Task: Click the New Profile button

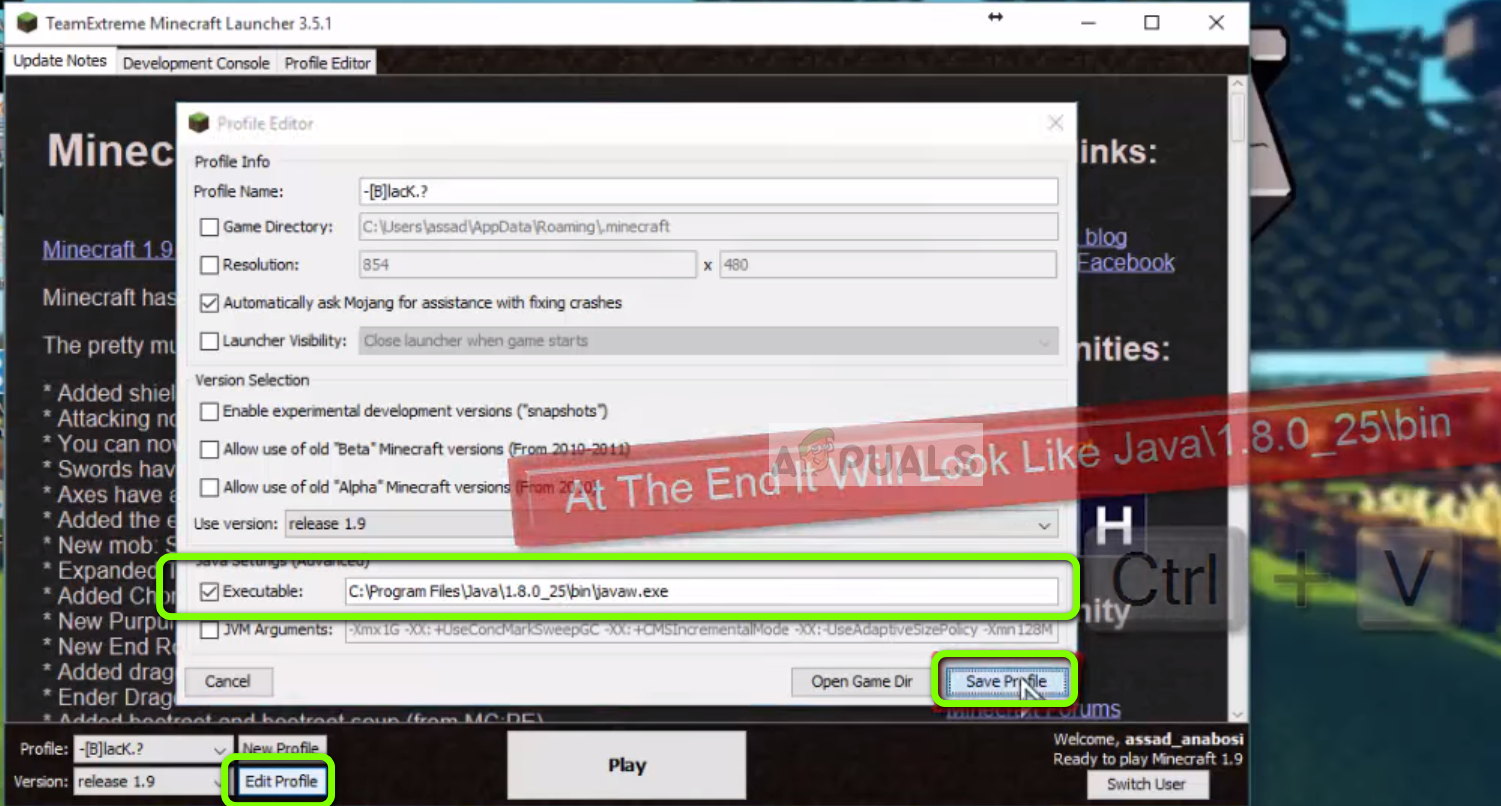Action: (x=281, y=749)
